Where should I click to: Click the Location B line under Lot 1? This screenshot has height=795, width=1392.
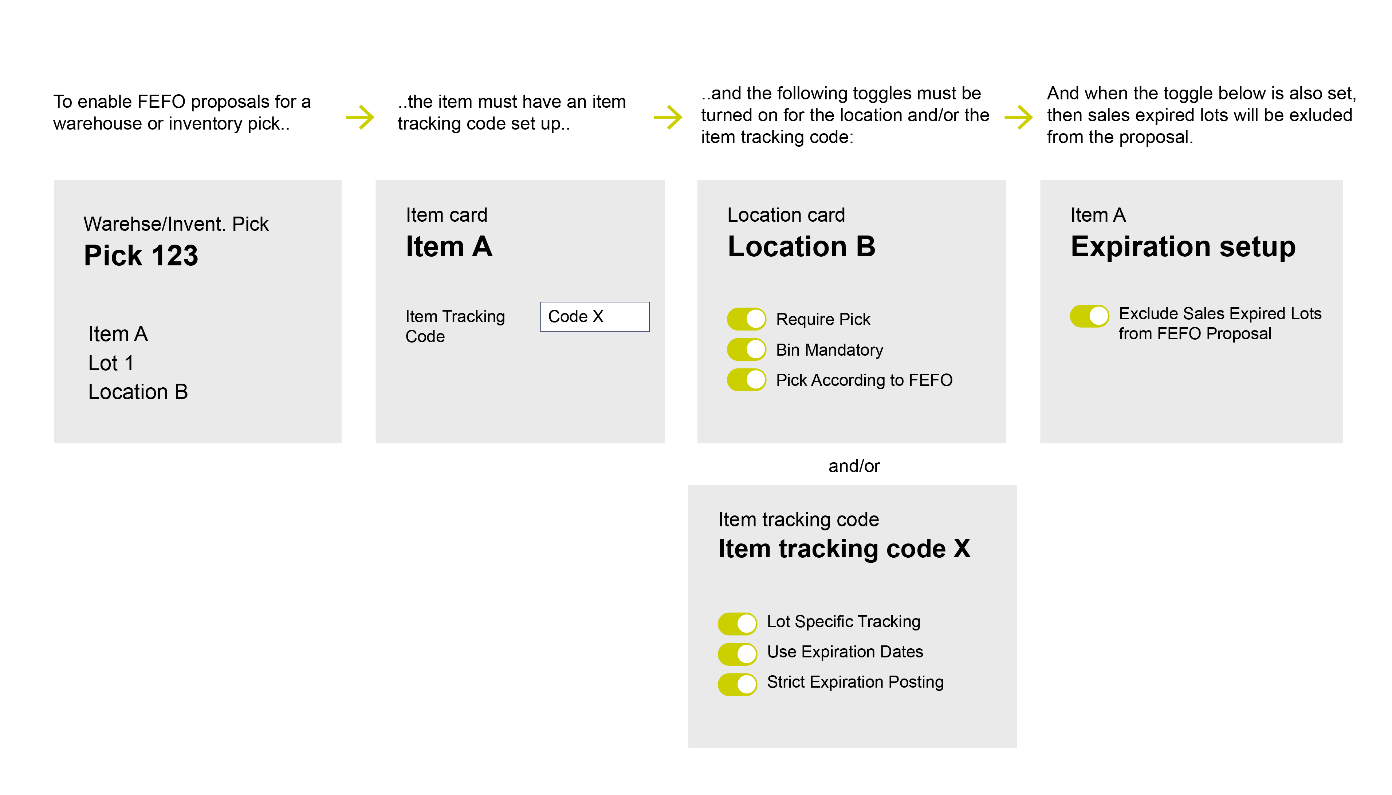[138, 392]
